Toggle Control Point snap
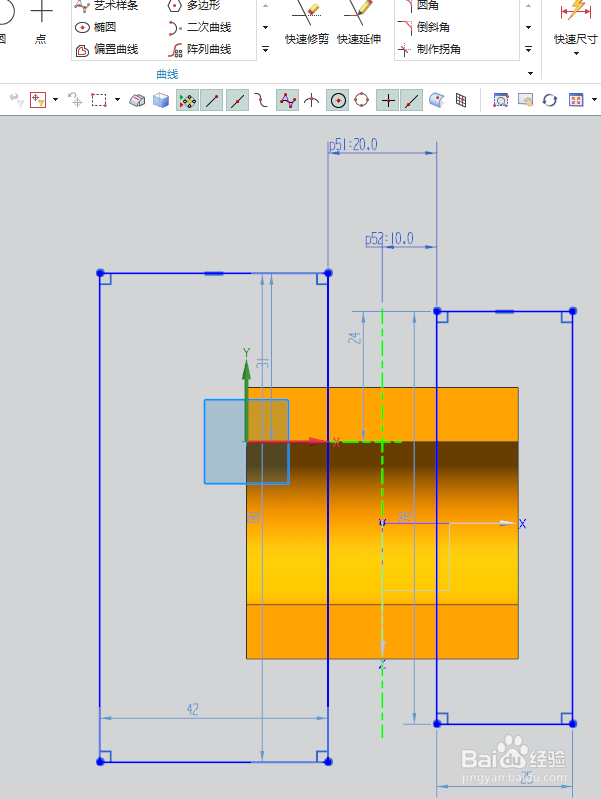Viewport: 601px width, 799px height. (262, 100)
